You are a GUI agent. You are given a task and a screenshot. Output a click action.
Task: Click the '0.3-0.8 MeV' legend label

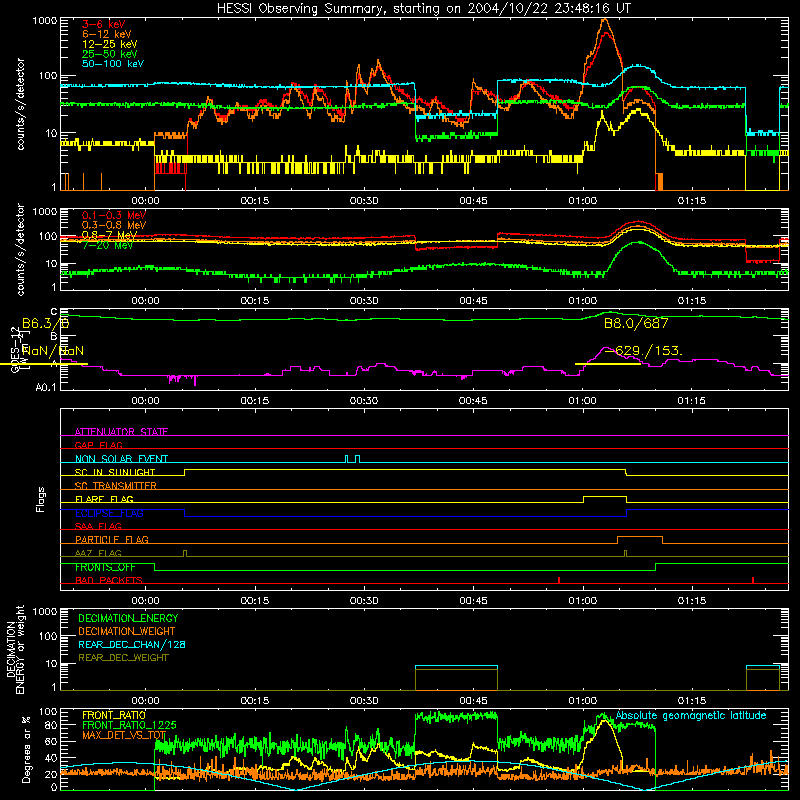tap(114, 225)
